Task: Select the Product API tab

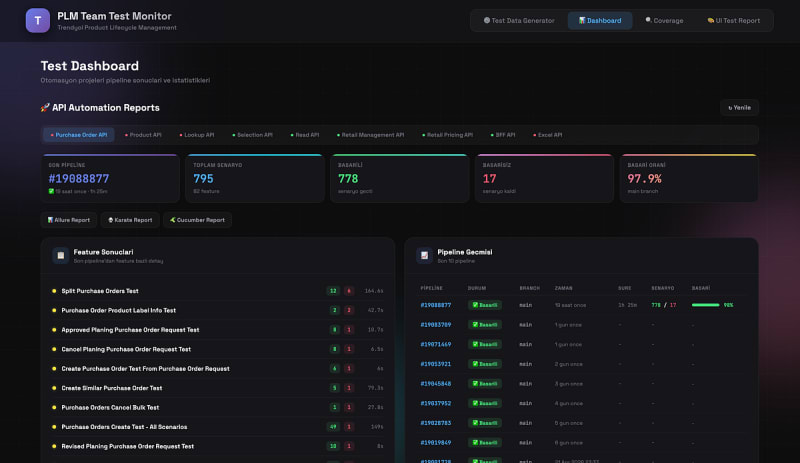Action: click(143, 135)
